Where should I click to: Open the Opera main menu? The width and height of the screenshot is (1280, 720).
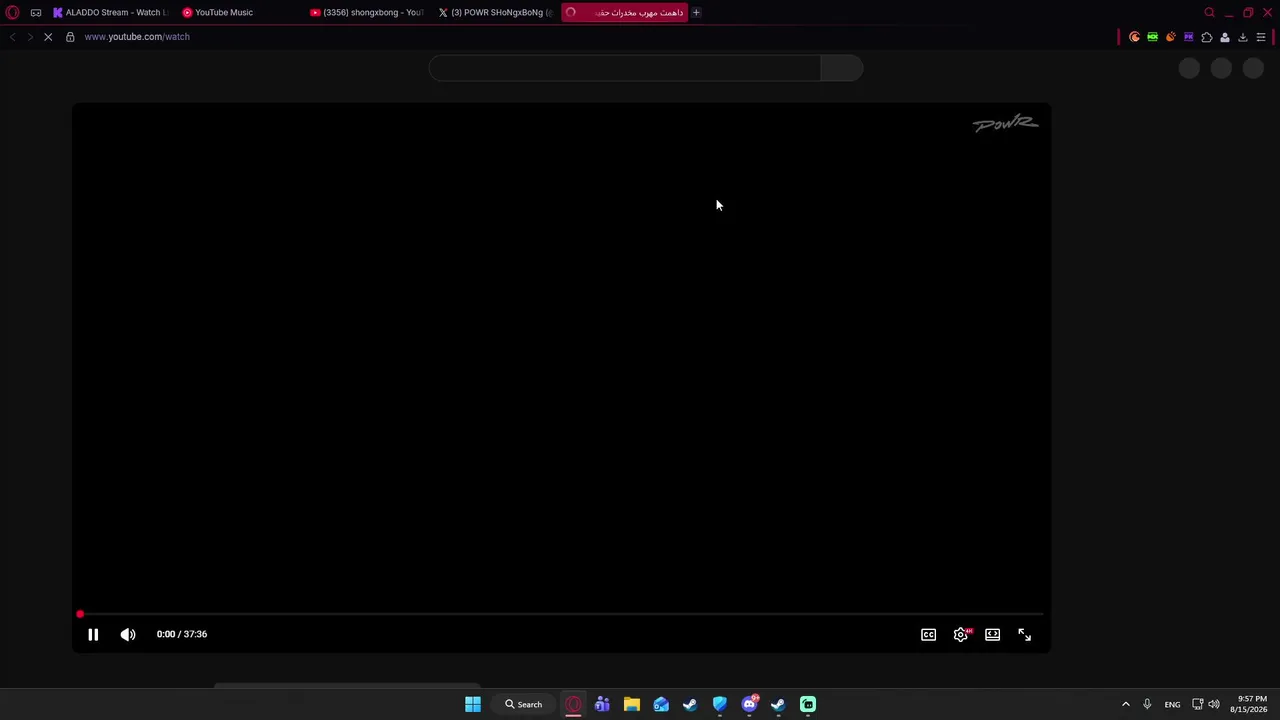point(12,12)
